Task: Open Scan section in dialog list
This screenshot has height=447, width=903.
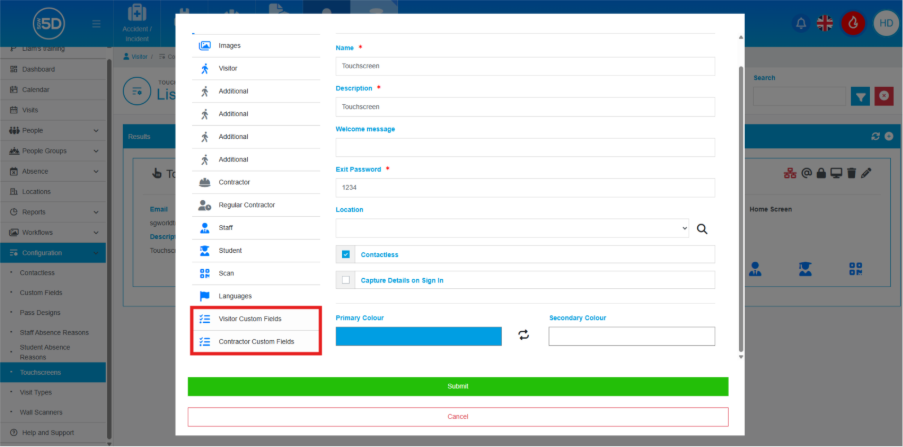Action: (x=256, y=274)
